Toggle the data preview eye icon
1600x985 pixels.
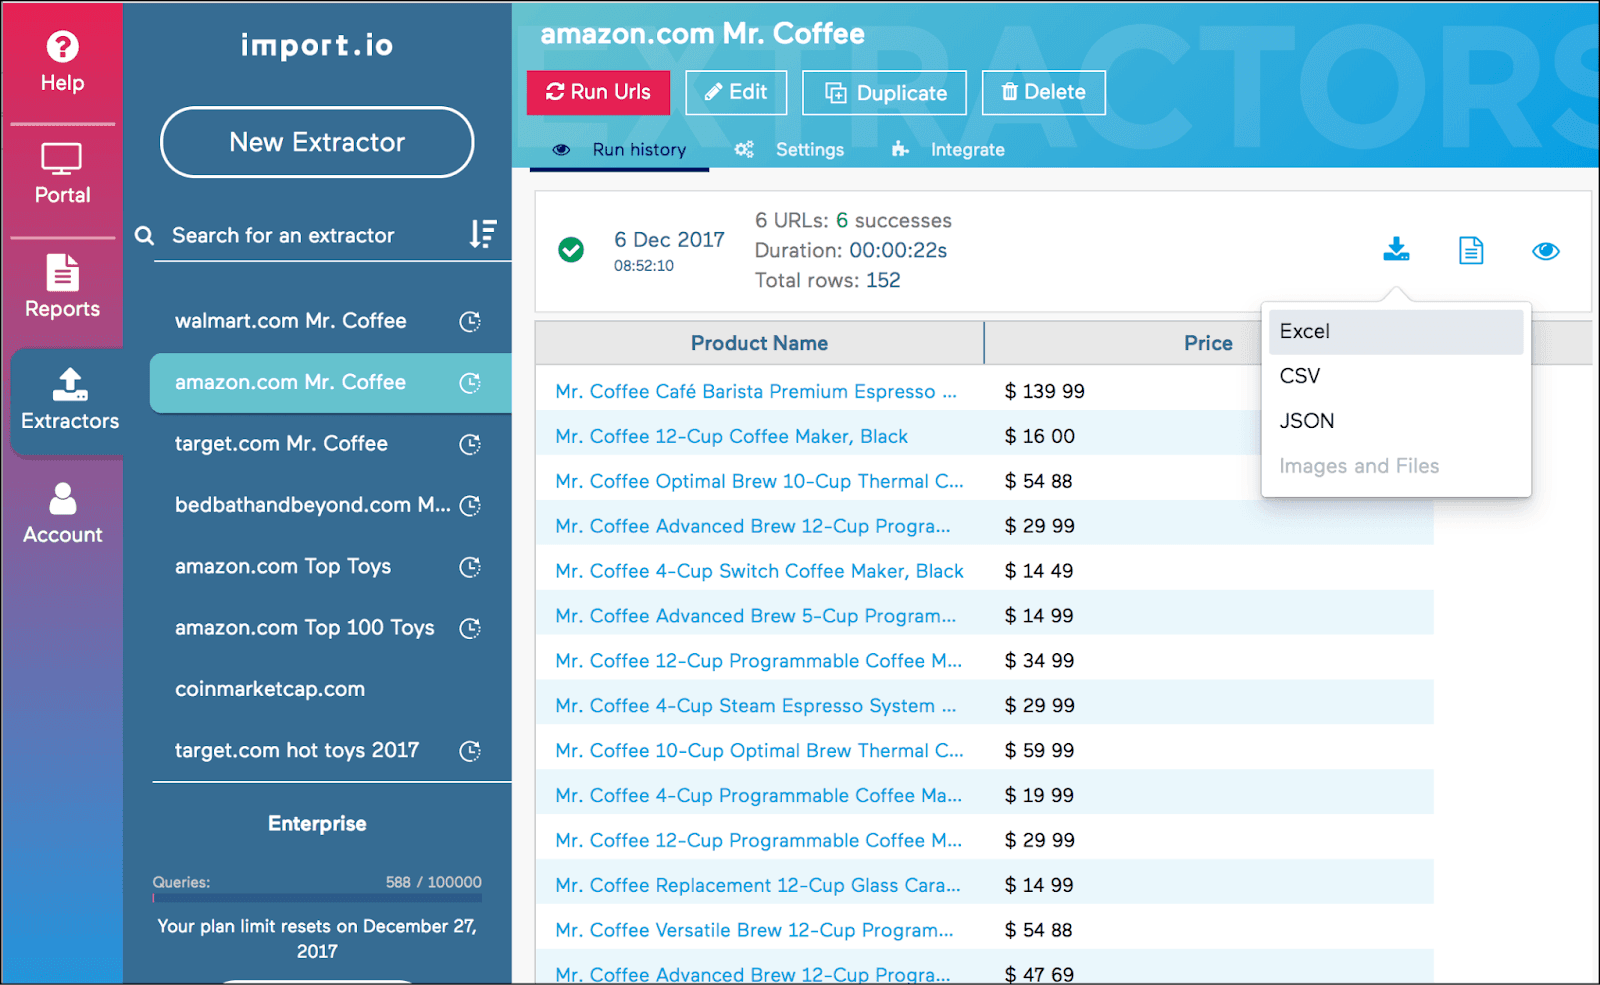[1545, 251]
